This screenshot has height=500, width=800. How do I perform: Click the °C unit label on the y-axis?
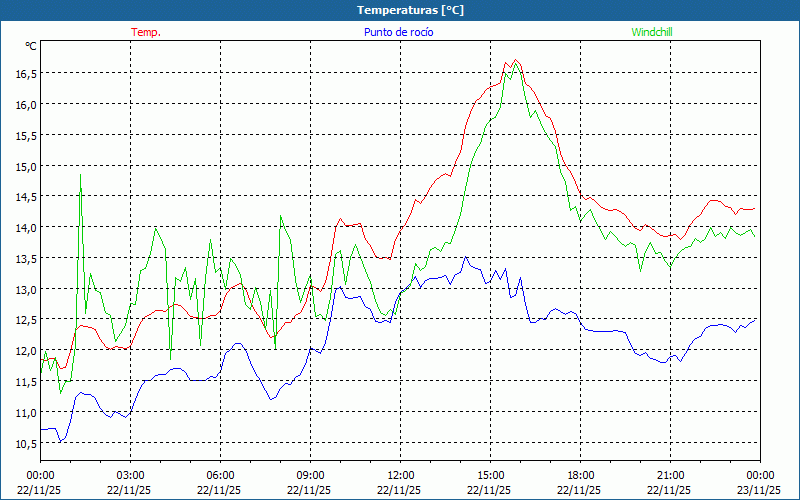(x=31, y=46)
